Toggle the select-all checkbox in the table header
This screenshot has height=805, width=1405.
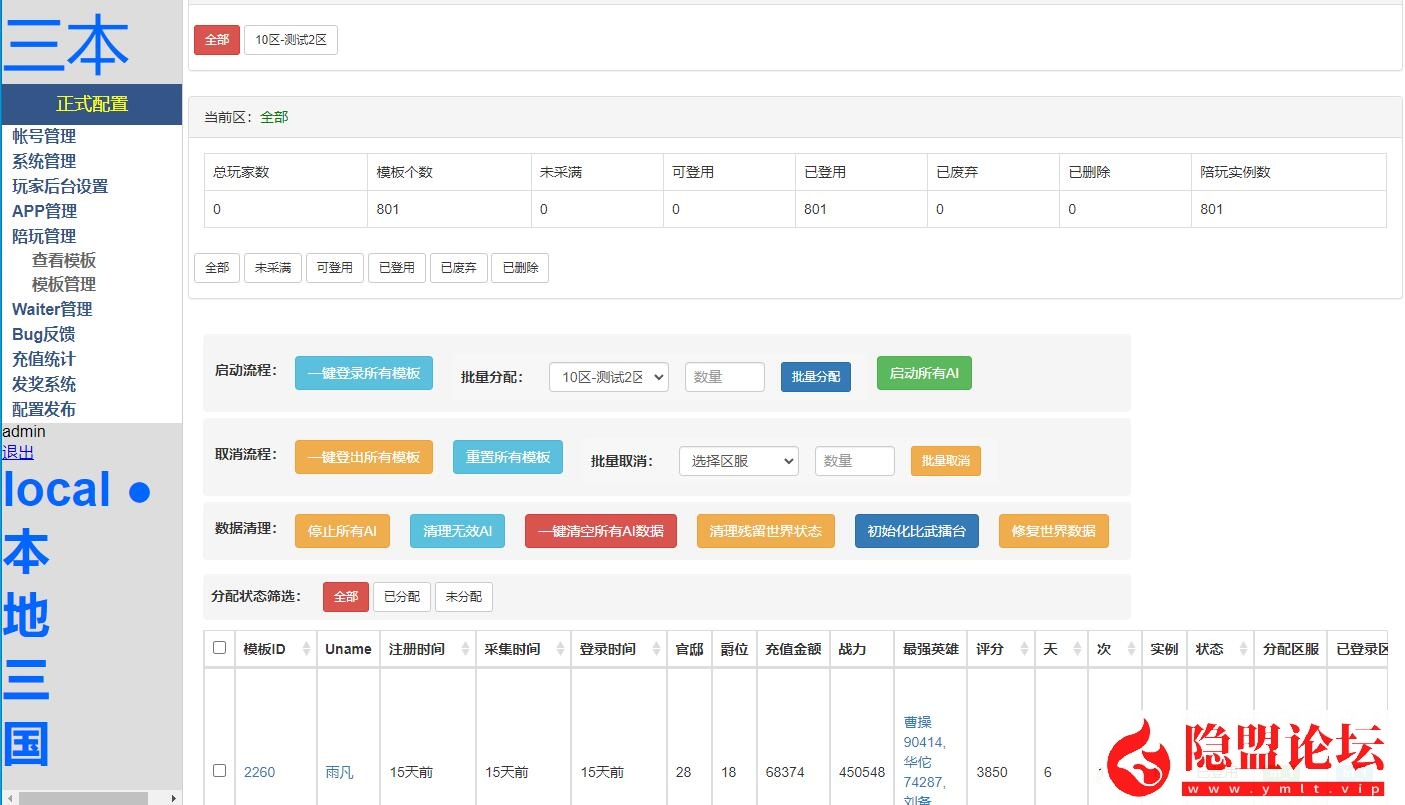(x=219, y=647)
